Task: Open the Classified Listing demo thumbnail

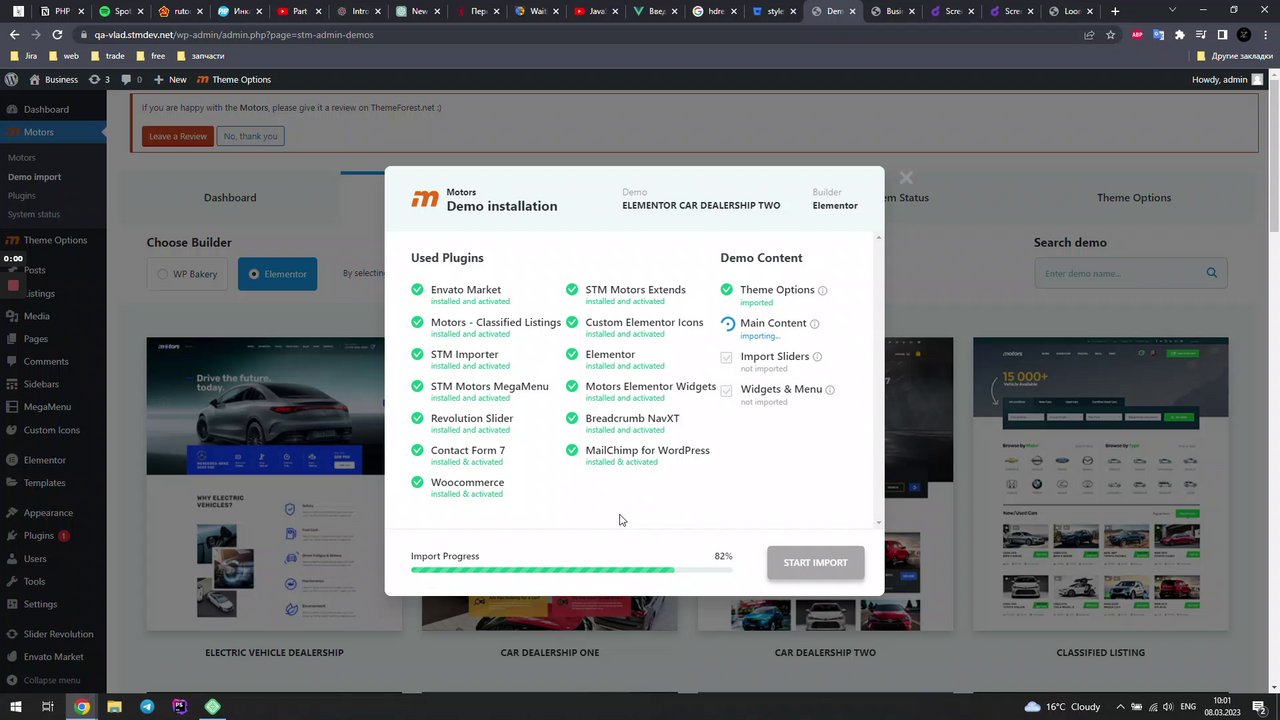Action: (1101, 484)
